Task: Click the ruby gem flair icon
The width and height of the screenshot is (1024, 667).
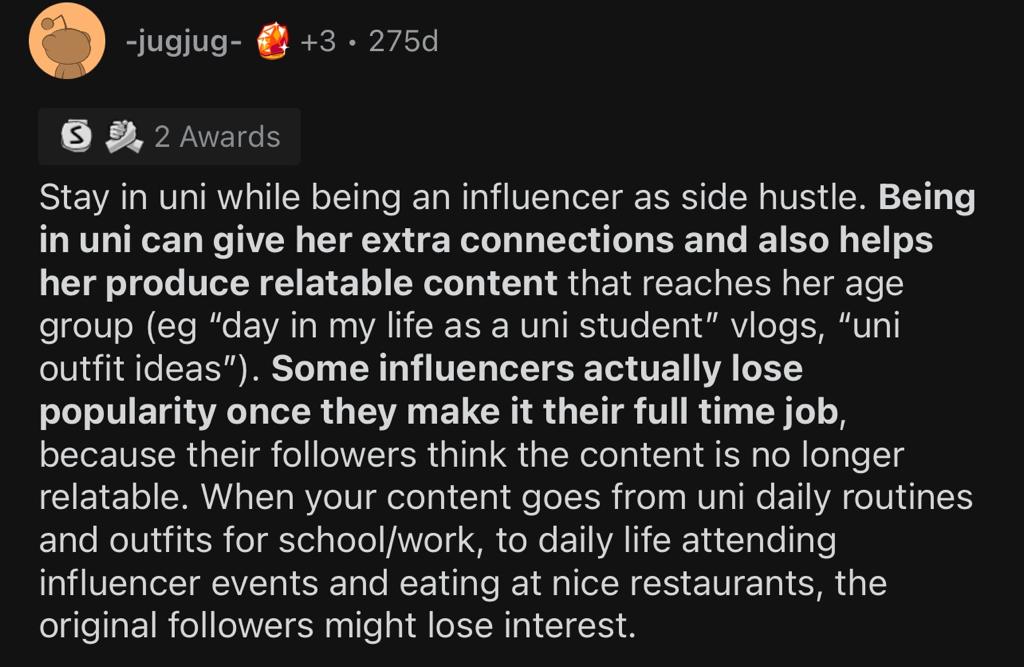Action: 273,41
